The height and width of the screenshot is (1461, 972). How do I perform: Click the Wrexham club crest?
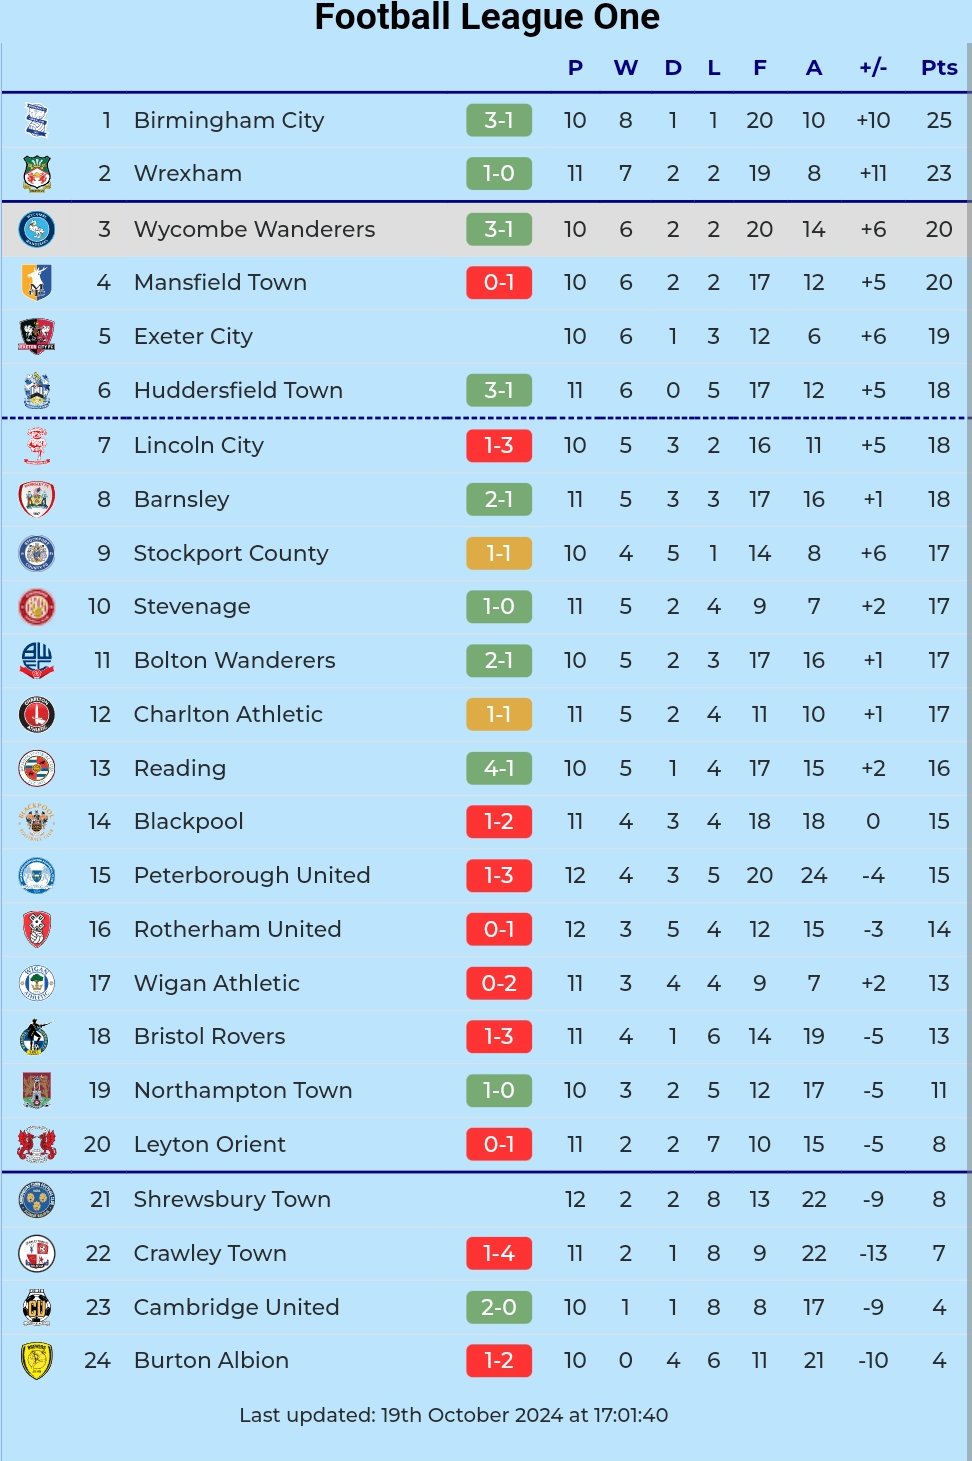37,174
